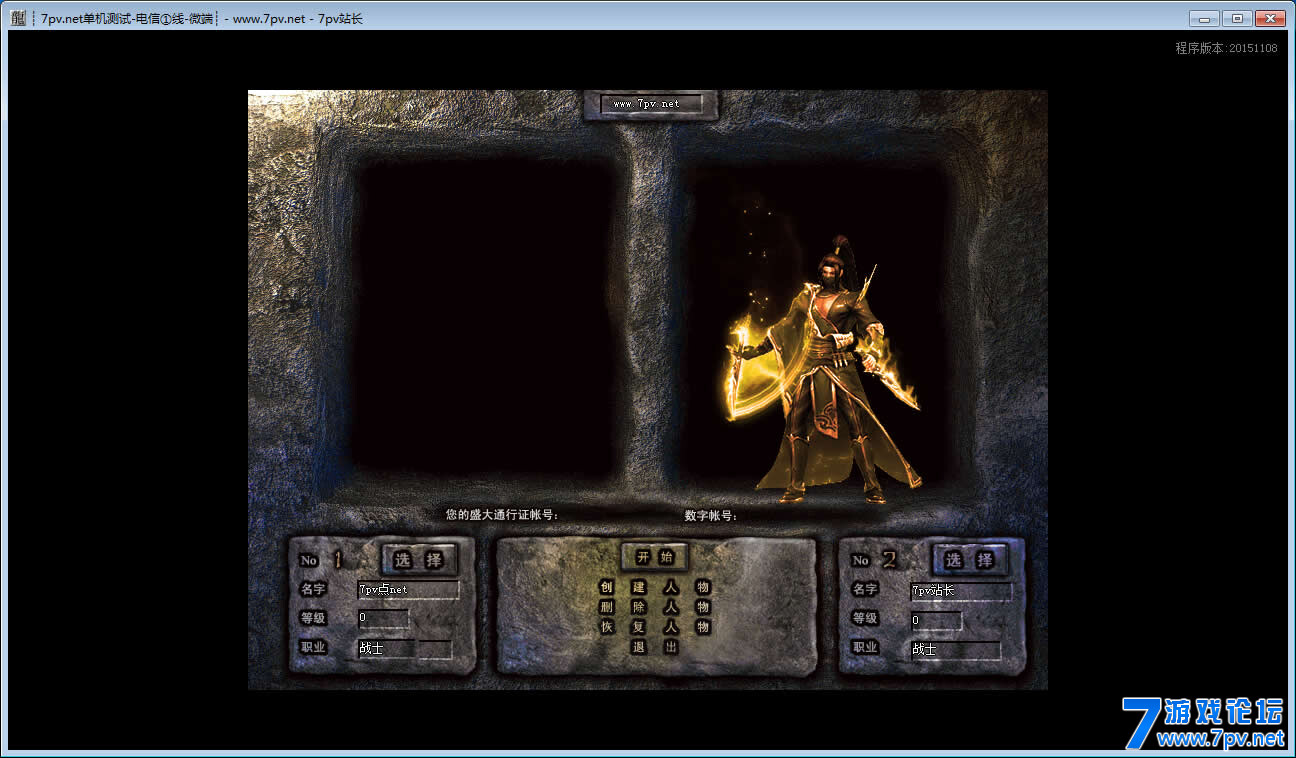The width and height of the screenshot is (1296, 758).
Task: Click the application icon in title bar
Action: pos(18,18)
